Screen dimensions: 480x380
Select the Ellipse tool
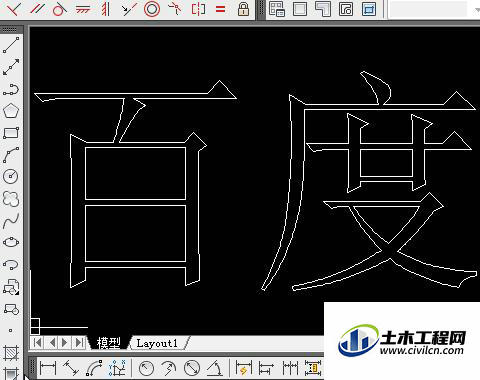(x=11, y=242)
